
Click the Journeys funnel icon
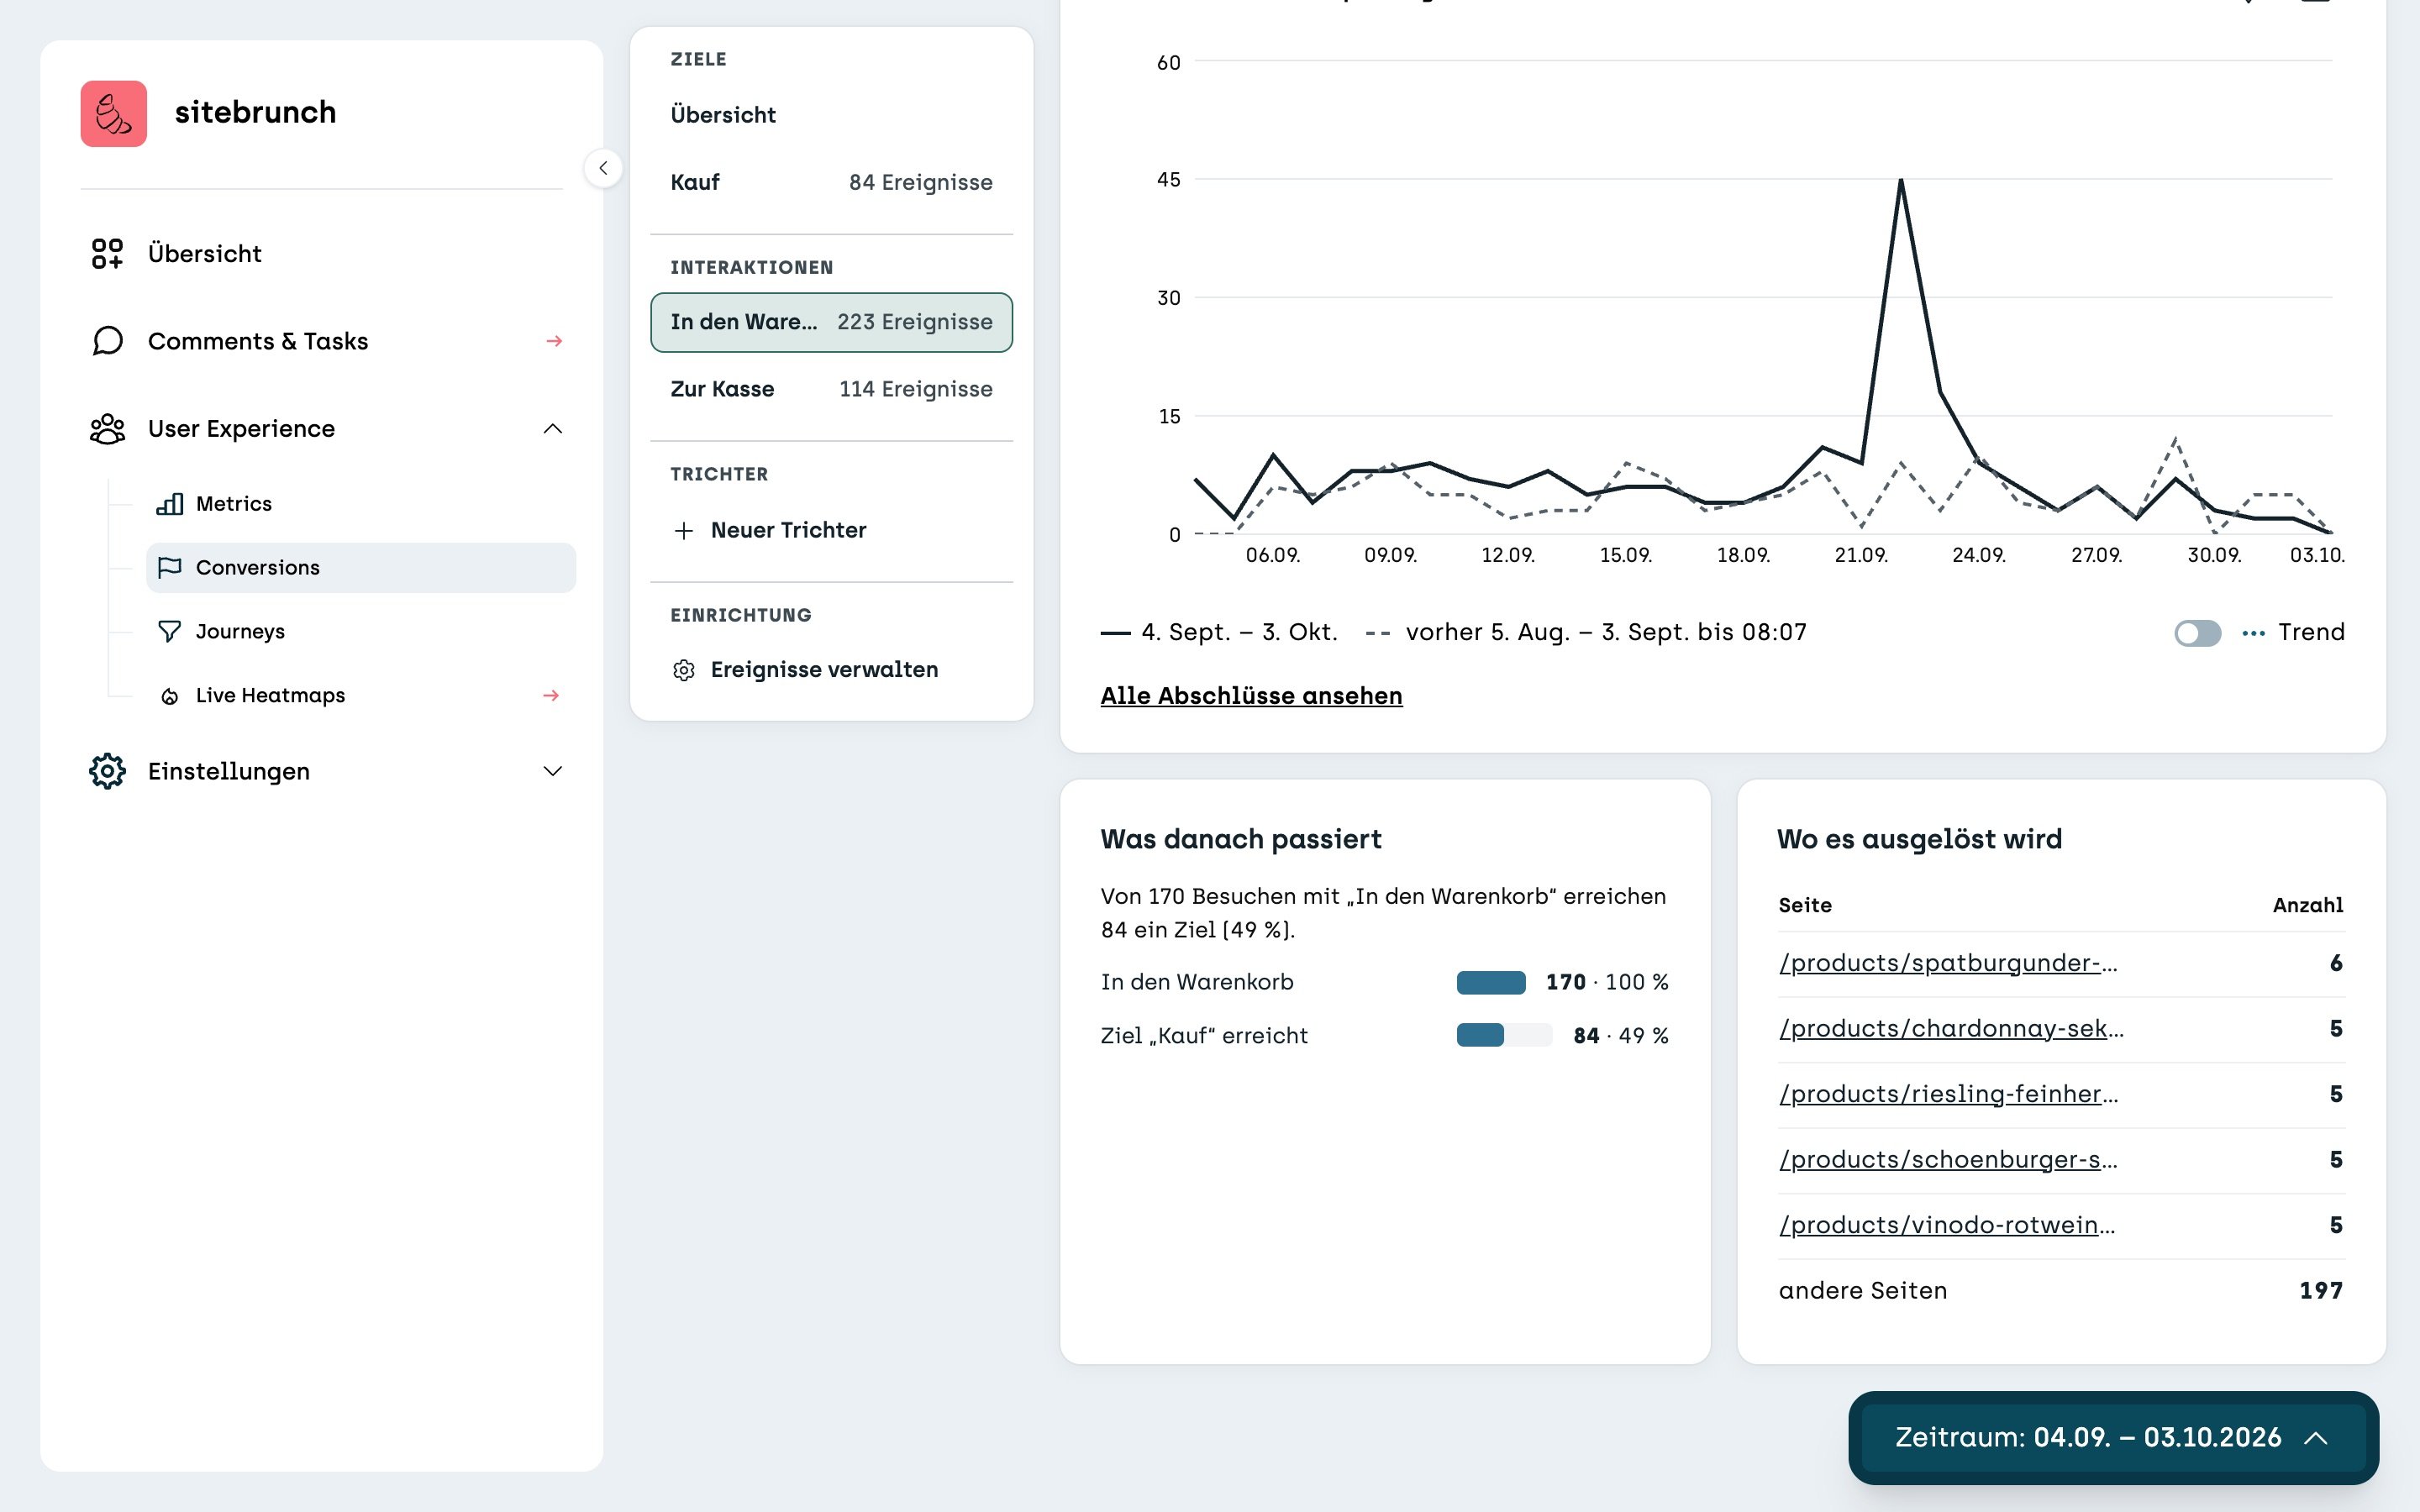tap(170, 631)
